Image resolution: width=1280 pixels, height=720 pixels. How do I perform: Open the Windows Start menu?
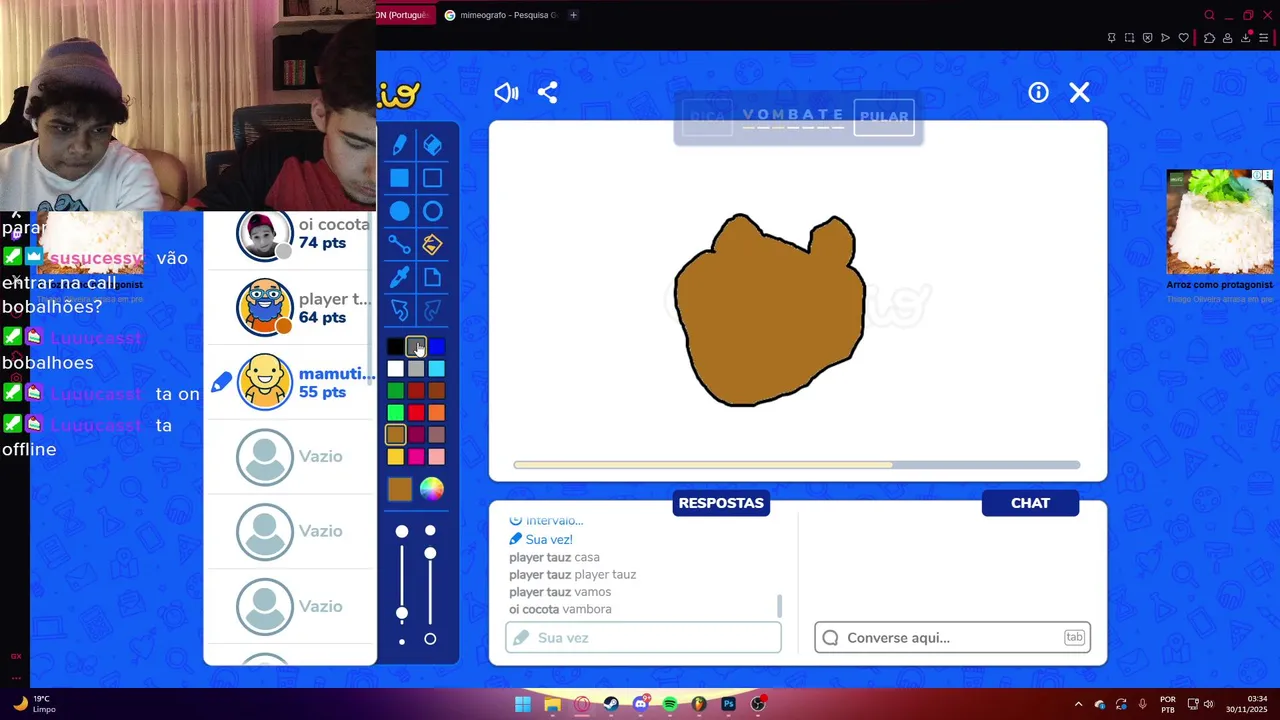coord(523,704)
